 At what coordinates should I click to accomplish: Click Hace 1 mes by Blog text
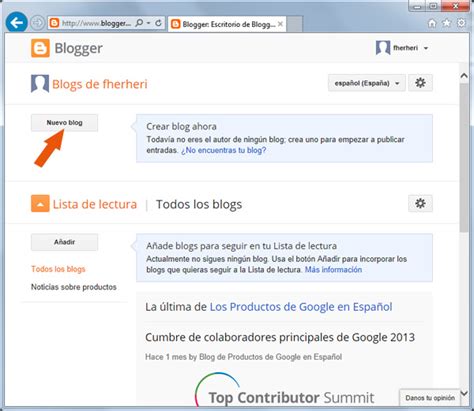tap(243, 357)
